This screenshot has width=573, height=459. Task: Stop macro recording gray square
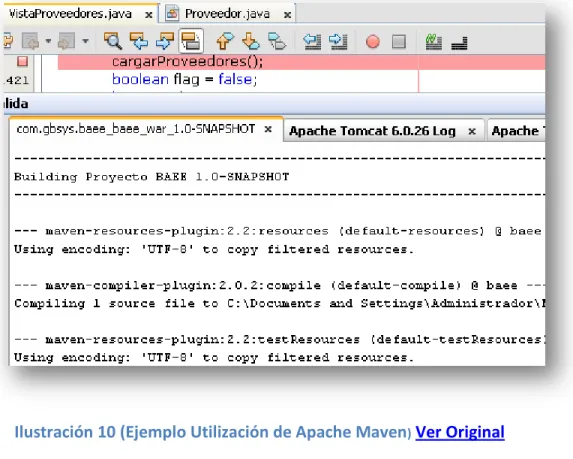point(399,42)
